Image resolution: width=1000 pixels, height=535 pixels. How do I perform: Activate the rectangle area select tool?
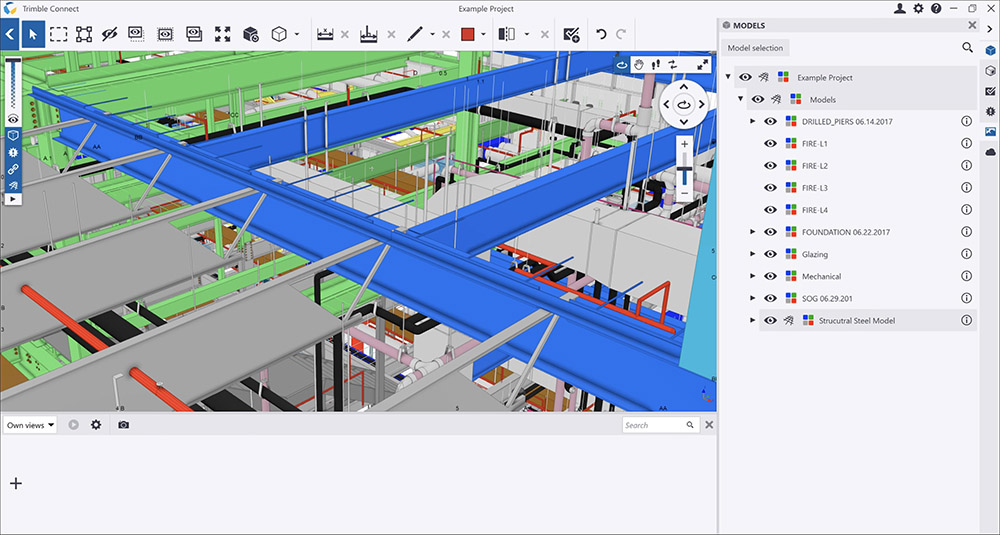(x=59, y=34)
